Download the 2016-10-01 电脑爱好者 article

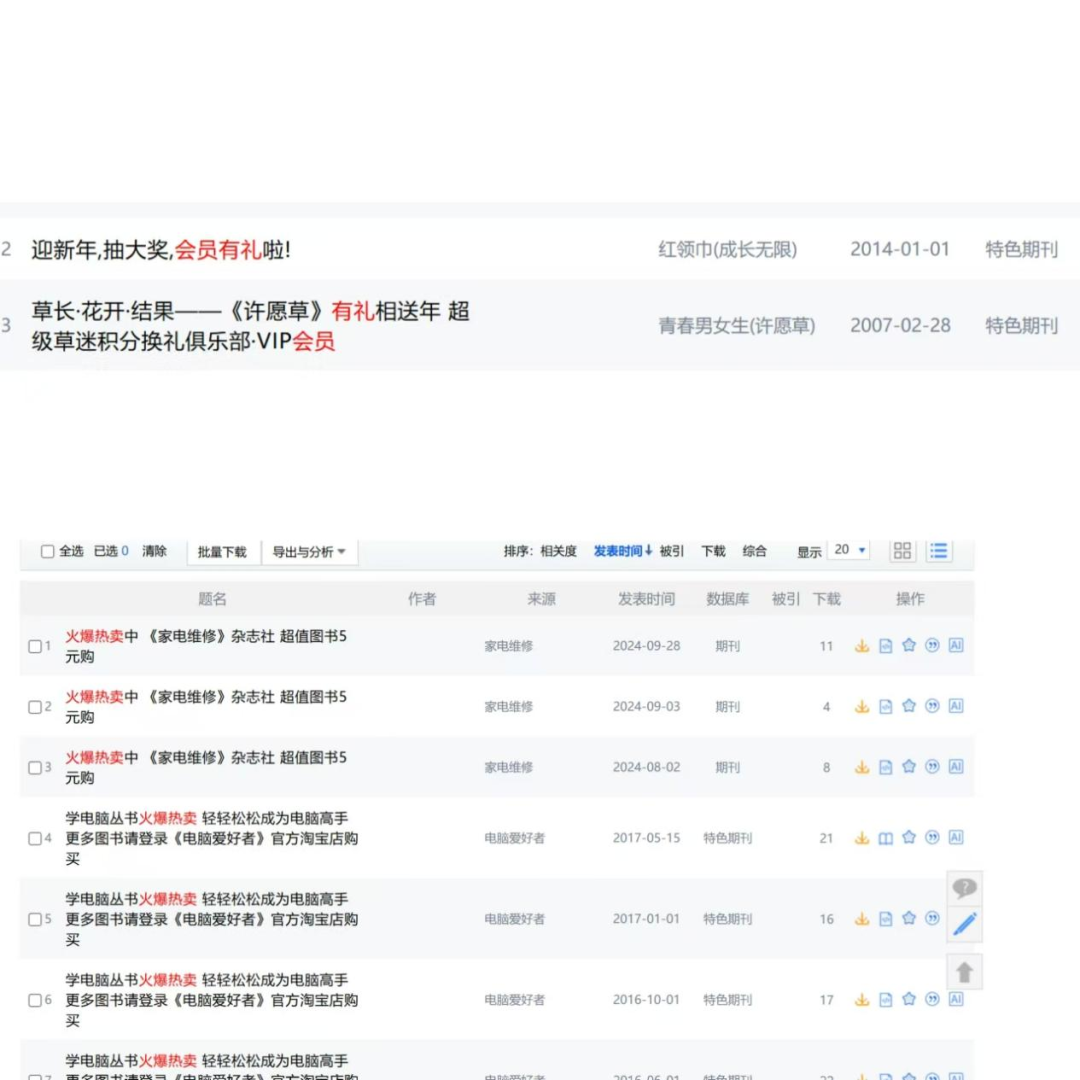pos(862,1000)
